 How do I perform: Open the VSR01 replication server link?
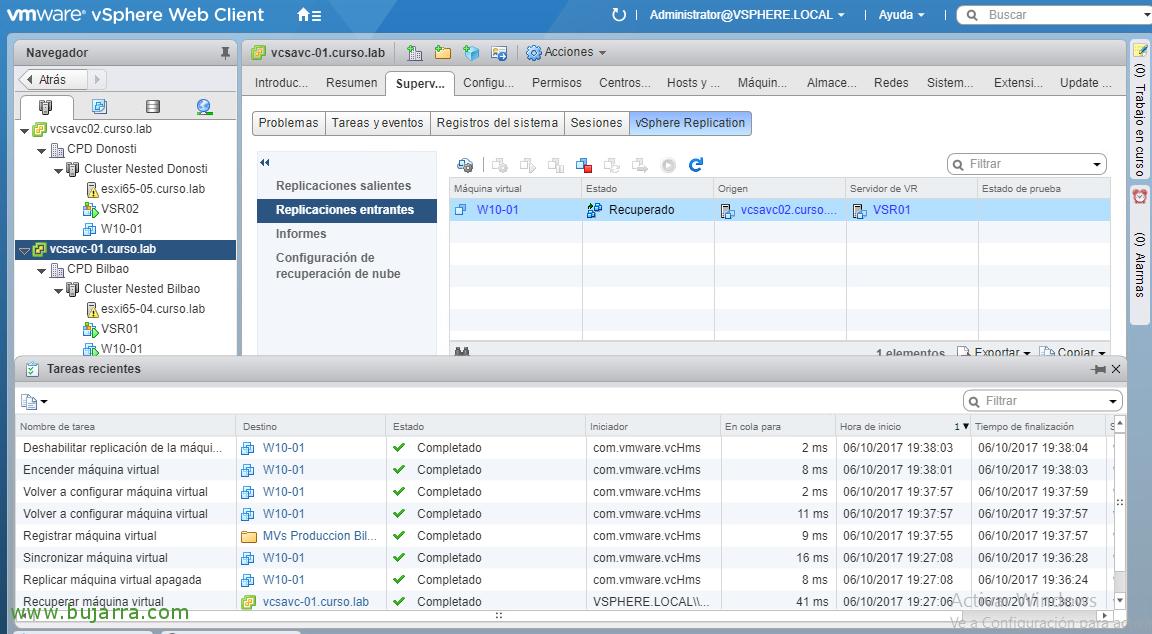point(892,210)
